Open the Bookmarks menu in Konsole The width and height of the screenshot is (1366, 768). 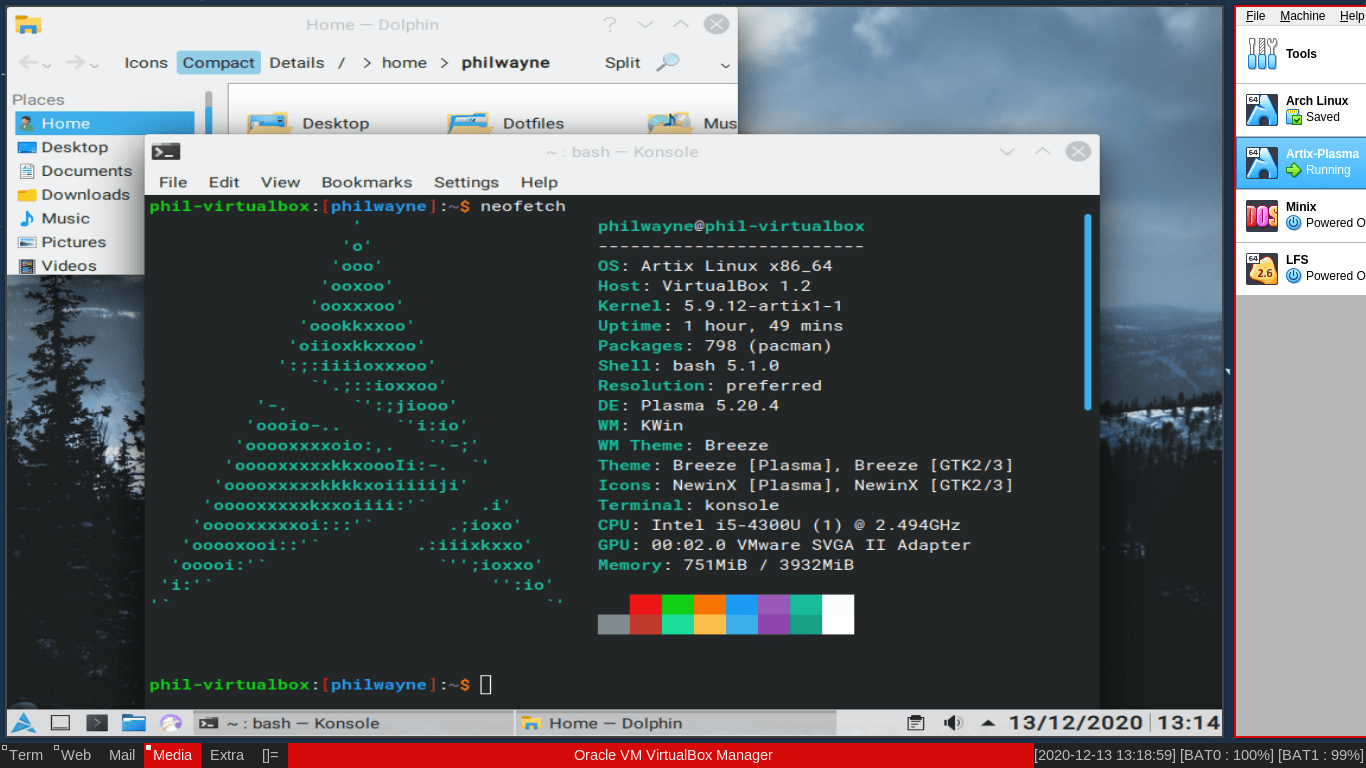[366, 182]
